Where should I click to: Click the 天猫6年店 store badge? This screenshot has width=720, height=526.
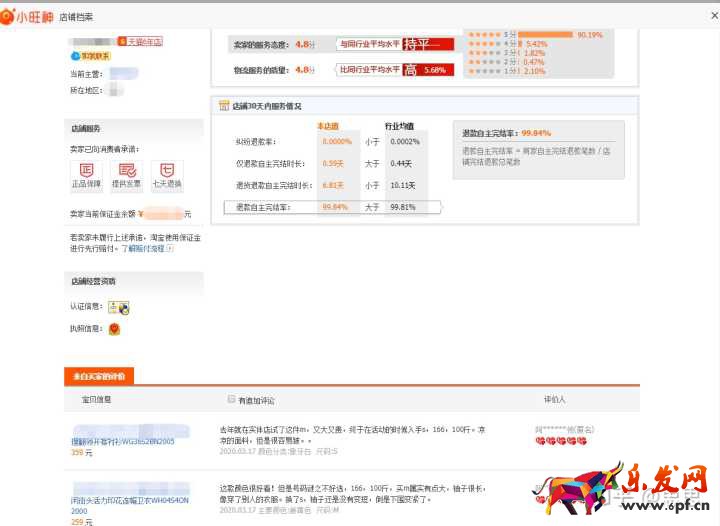(139, 42)
